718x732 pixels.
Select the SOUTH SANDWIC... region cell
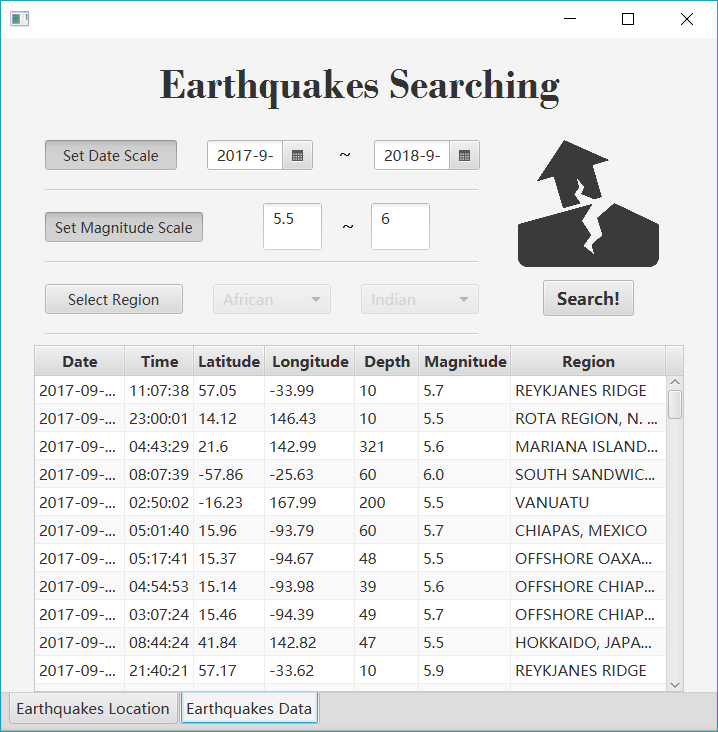click(588, 474)
